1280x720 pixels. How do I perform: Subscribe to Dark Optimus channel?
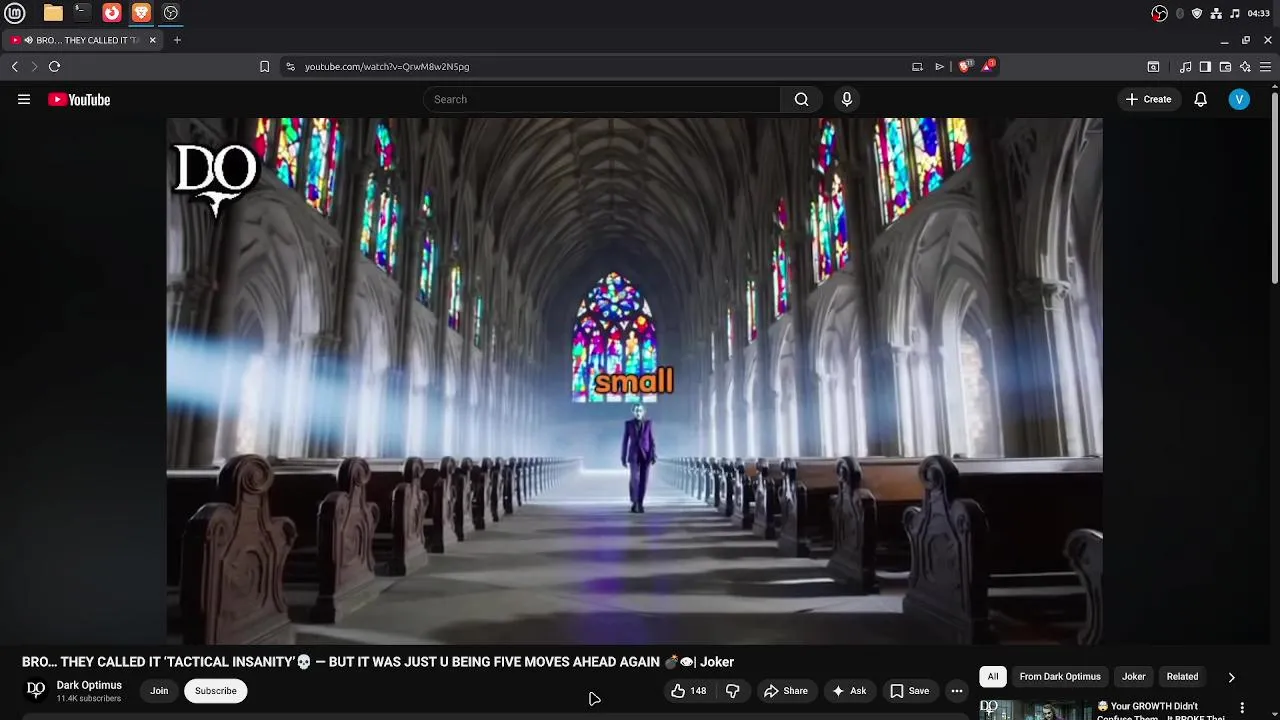216,691
